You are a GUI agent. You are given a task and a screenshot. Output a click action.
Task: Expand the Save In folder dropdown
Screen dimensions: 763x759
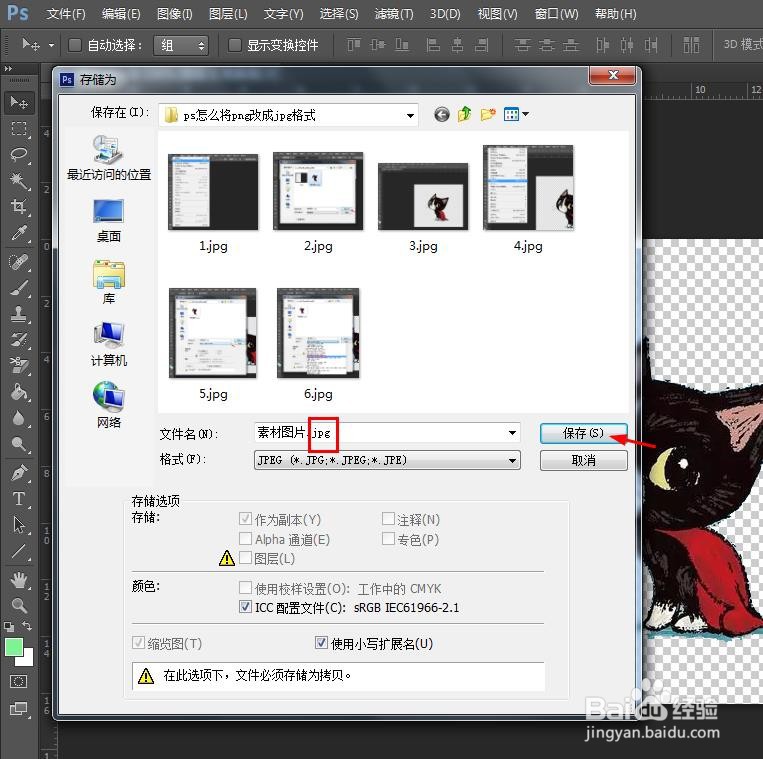click(x=410, y=115)
